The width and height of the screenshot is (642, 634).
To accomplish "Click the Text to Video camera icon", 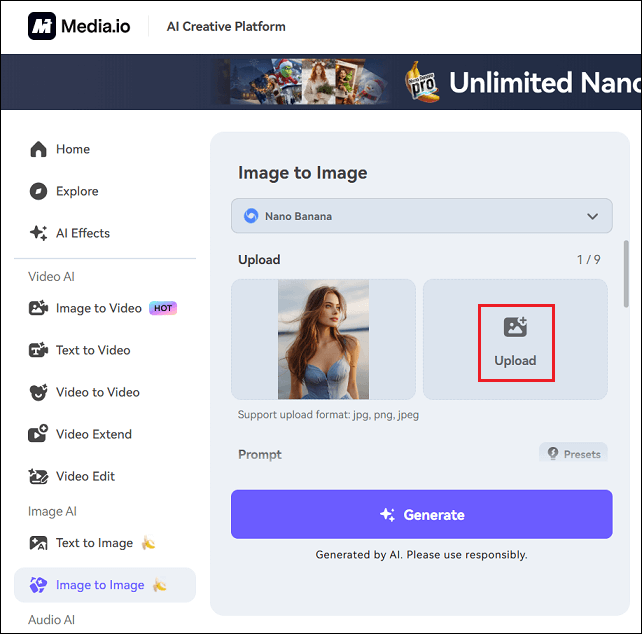I will 38,350.
